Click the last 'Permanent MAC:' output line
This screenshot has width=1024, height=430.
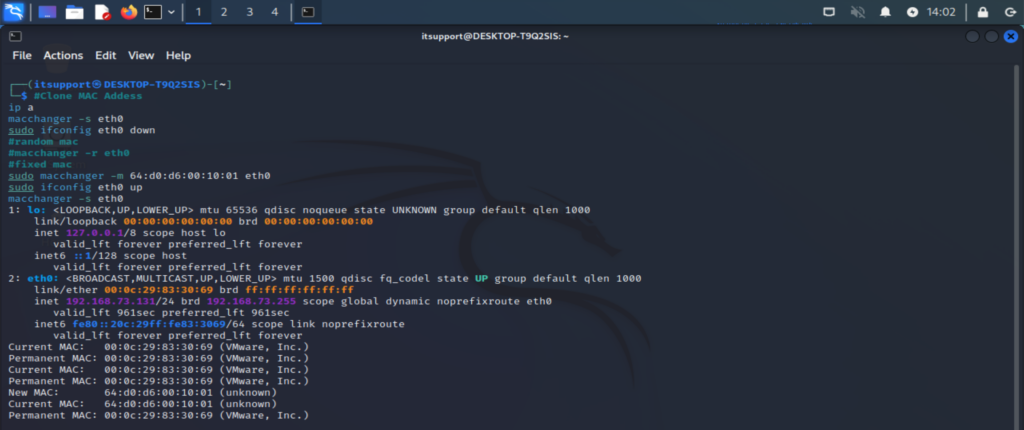point(158,415)
